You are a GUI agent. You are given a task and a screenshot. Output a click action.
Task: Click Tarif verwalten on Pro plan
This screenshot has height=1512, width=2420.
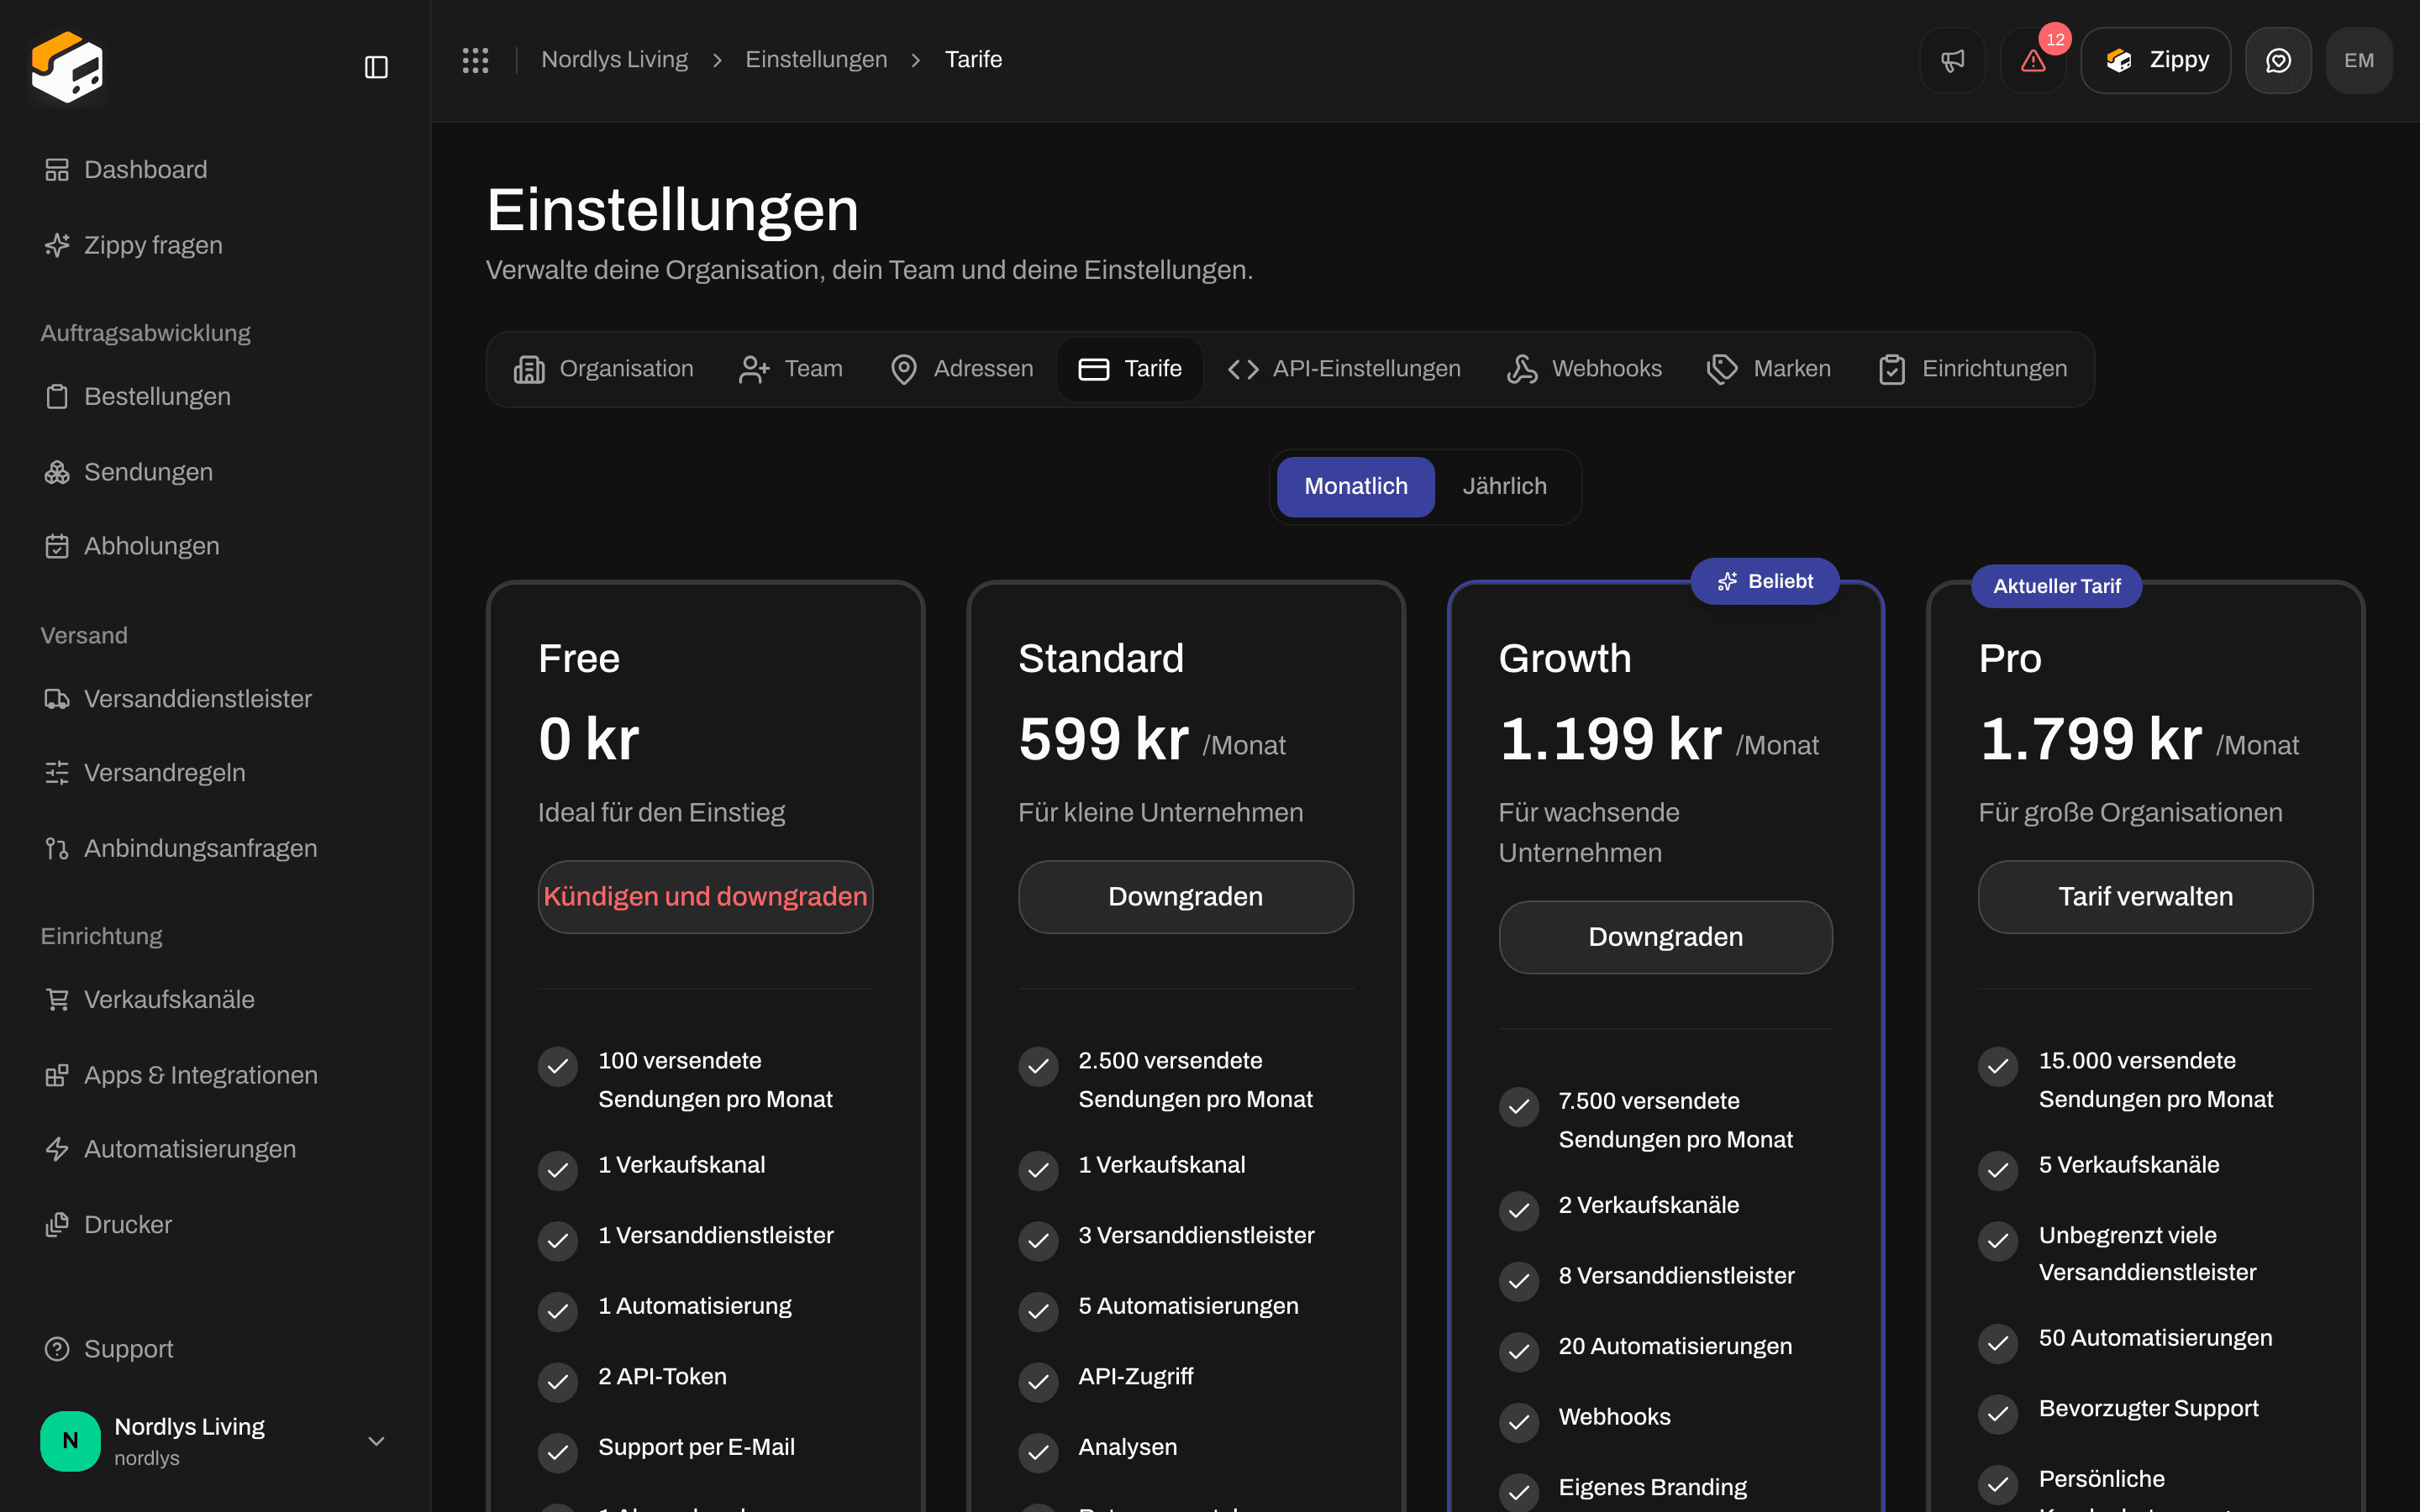click(2146, 897)
